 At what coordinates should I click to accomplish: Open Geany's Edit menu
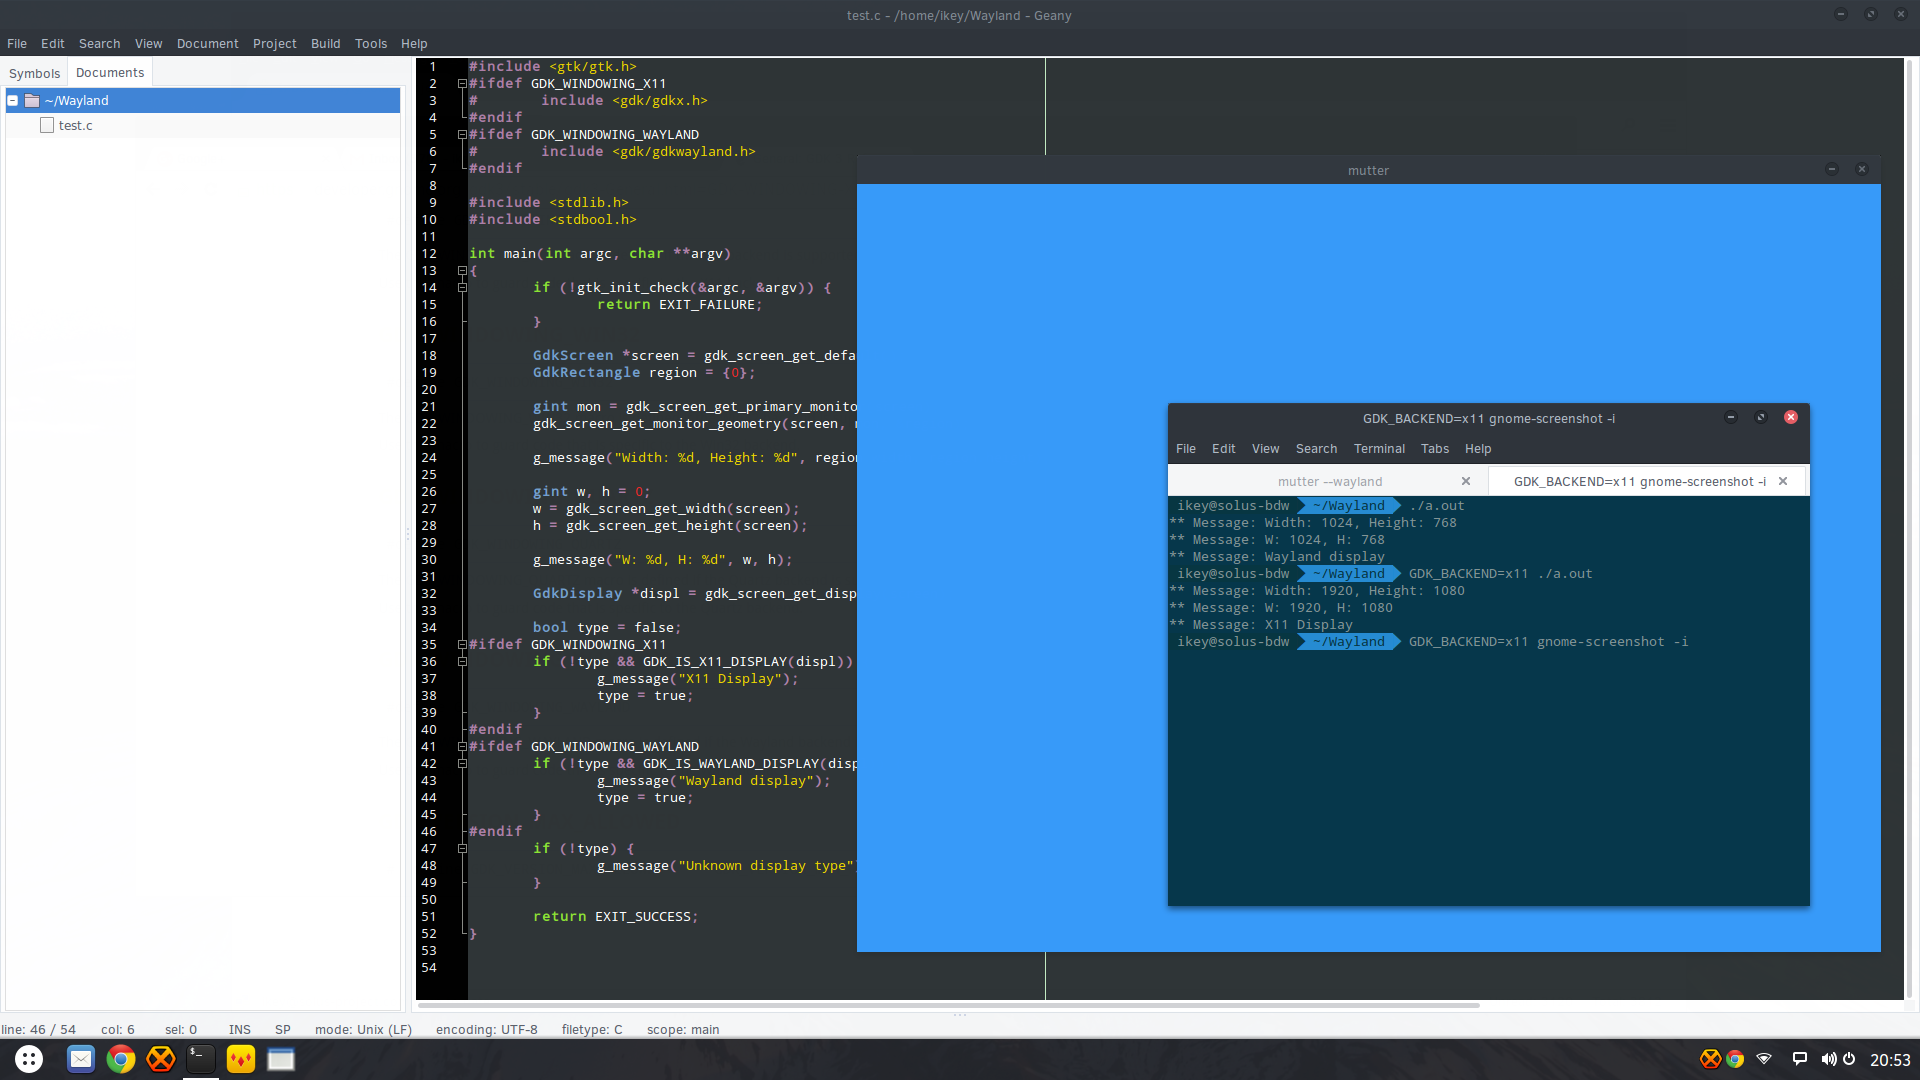pos(53,44)
